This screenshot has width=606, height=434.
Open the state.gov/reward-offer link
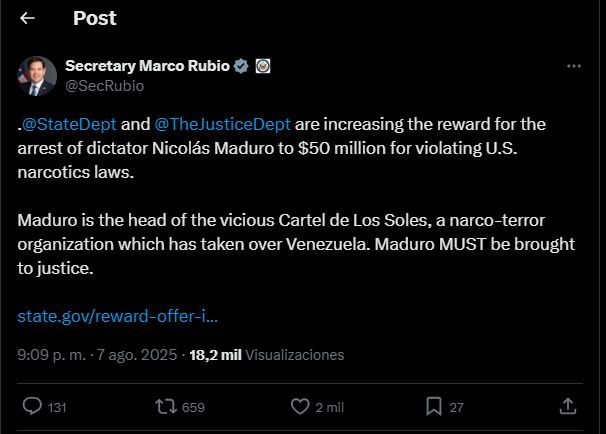click(x=118, y=317)
